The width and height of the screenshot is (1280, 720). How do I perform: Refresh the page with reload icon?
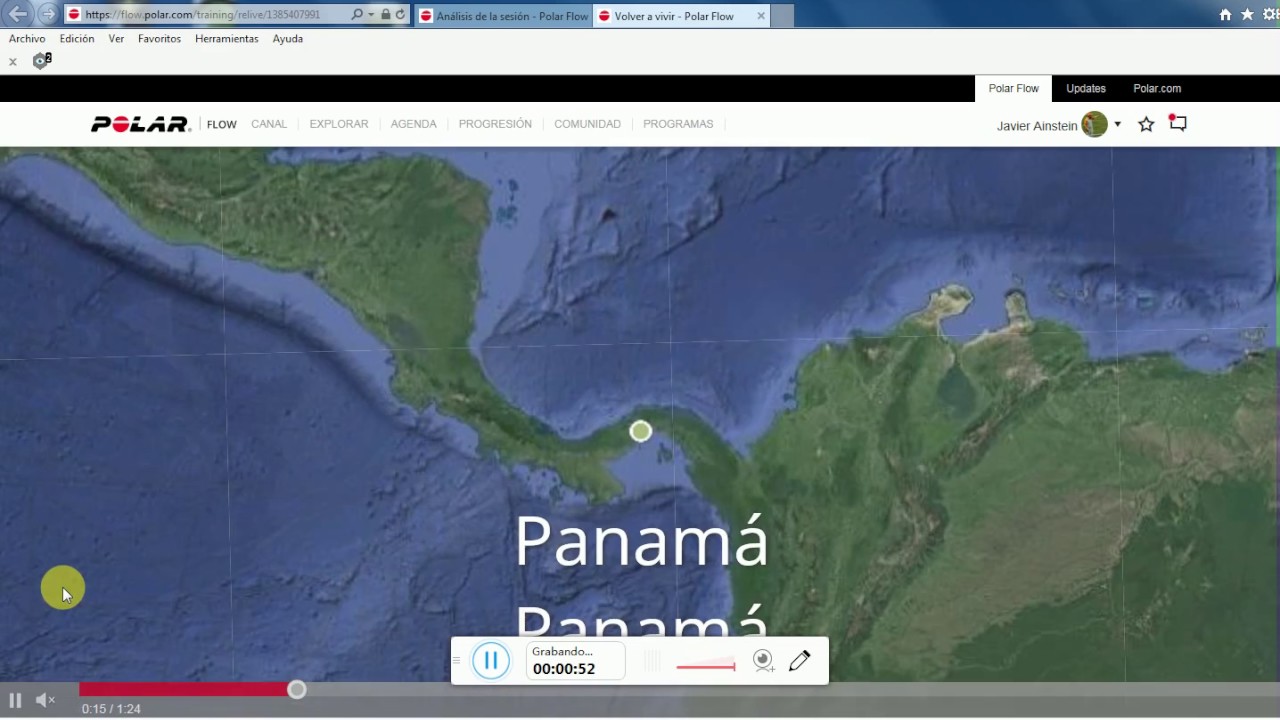(401, 15)
